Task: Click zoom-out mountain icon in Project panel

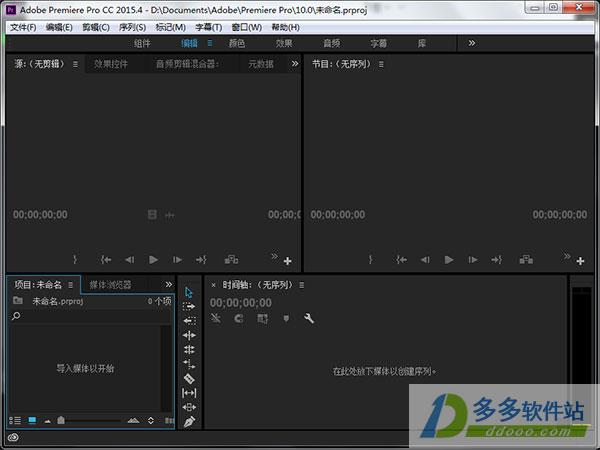Action: tap(47, 421)
